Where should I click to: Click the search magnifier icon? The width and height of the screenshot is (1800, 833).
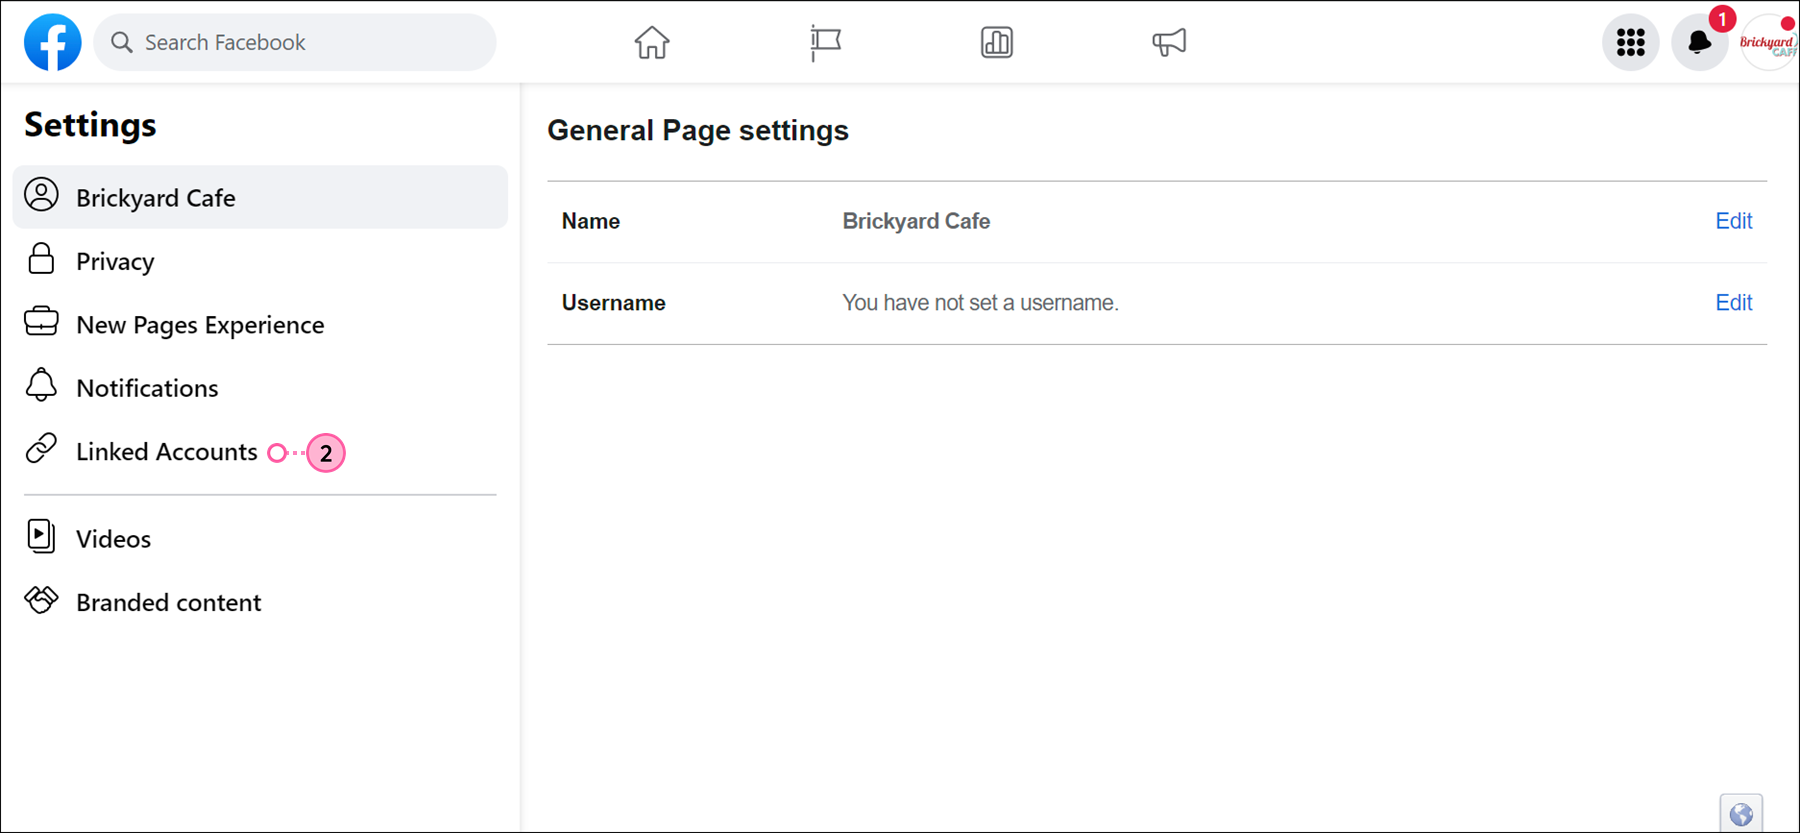(x=122, y=42)
